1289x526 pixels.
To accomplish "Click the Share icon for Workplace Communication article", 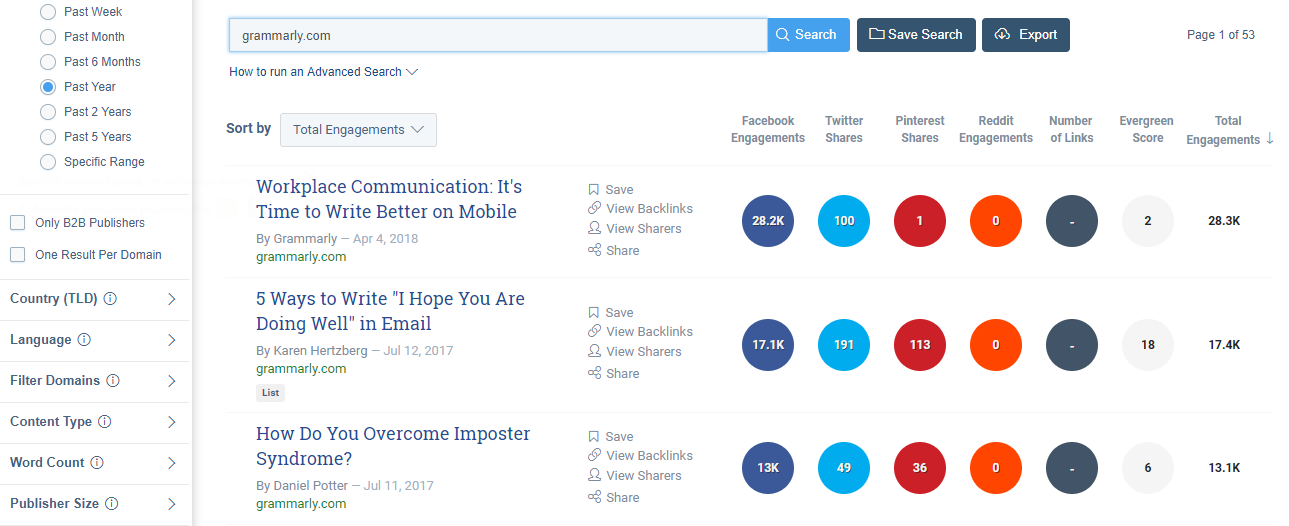I will [594, 251].
